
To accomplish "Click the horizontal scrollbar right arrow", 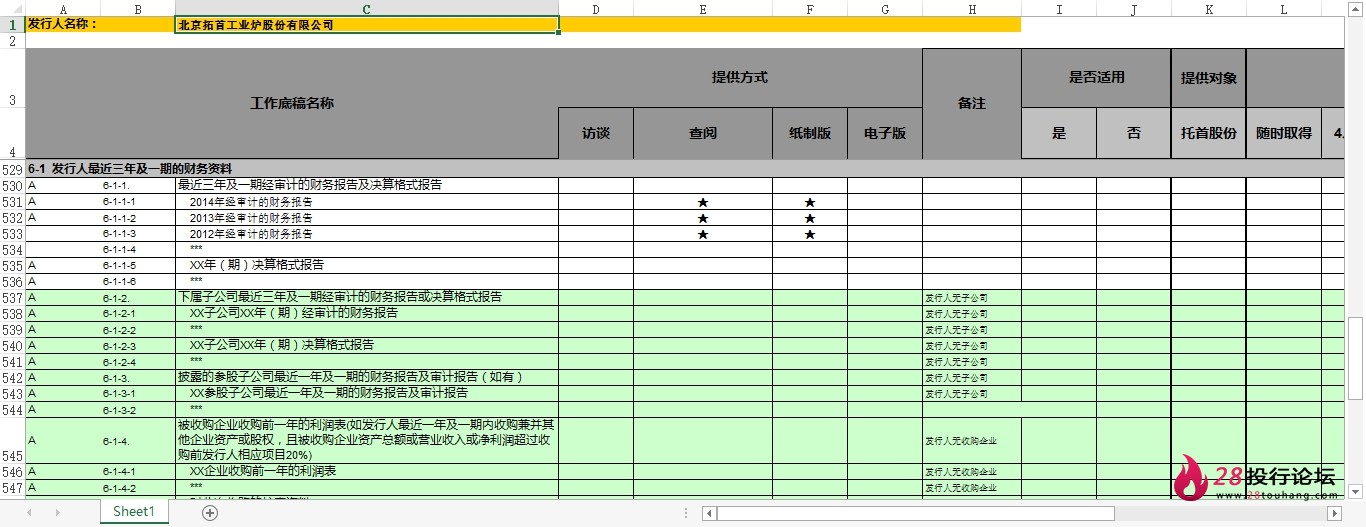I will 1333,513.
